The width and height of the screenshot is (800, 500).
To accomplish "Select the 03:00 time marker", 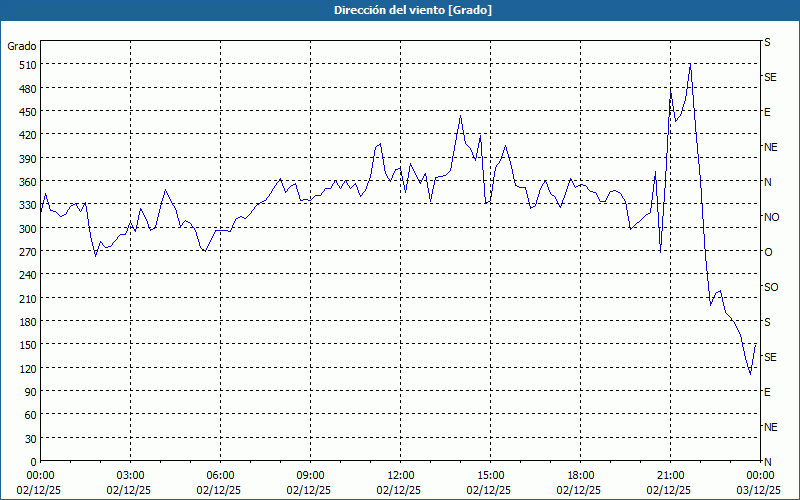I will (x=130, y=475).
